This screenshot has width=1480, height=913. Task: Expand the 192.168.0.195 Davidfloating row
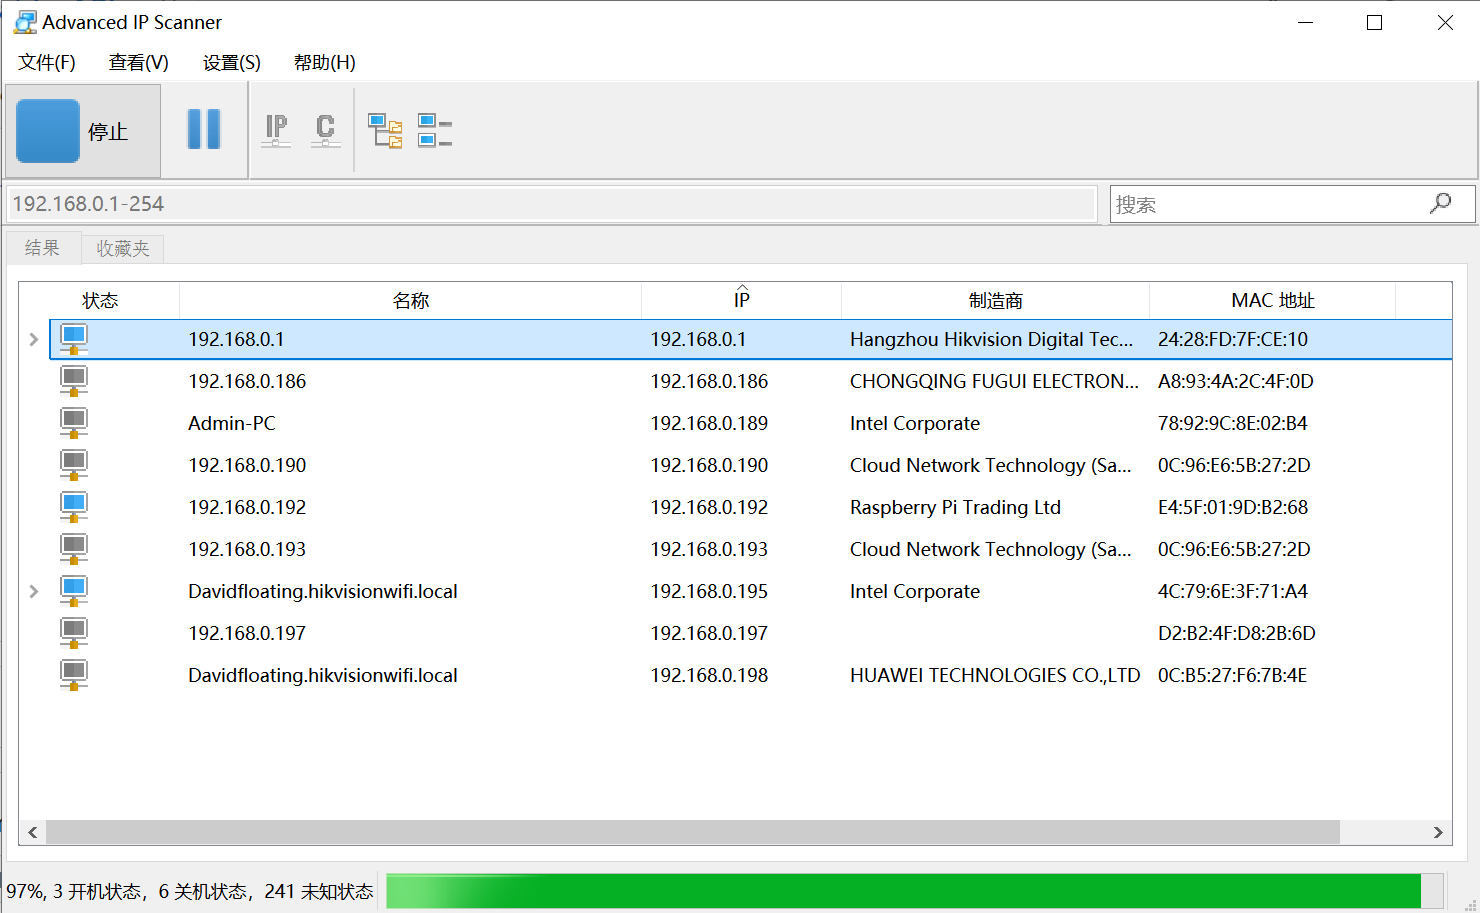pos(34,592)
